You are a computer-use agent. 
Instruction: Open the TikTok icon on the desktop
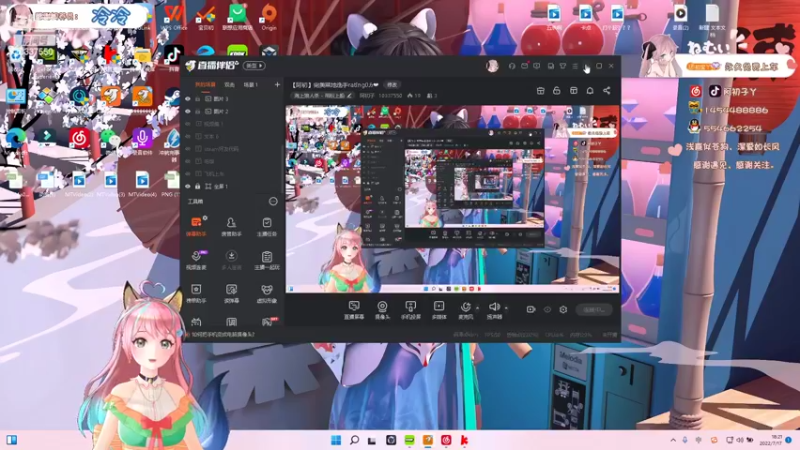[x=173, y=57]
